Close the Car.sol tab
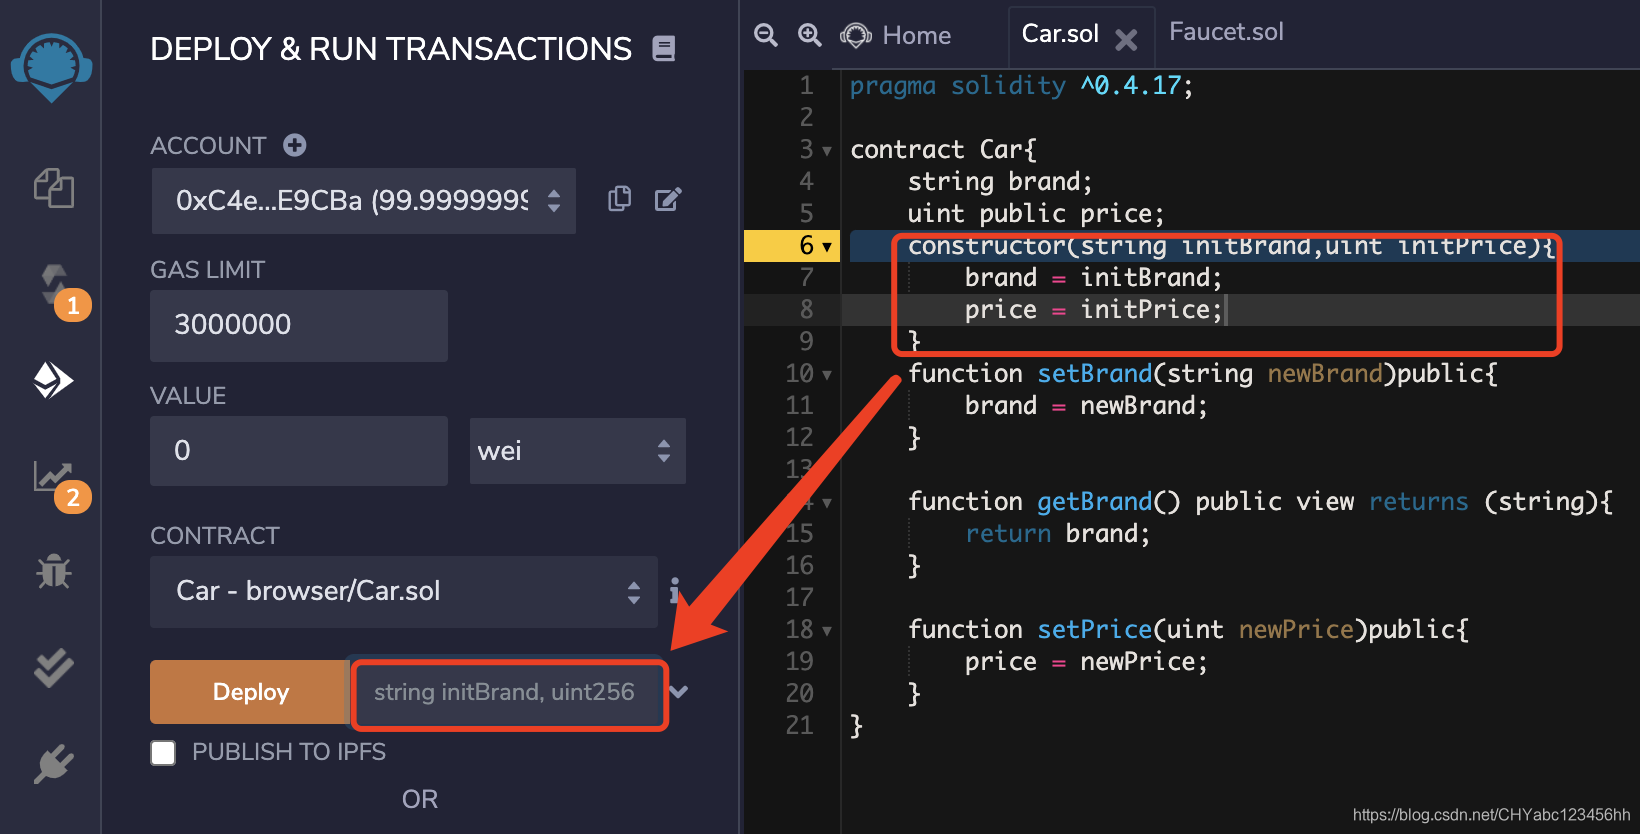1640x834 pixels. 1126,40
